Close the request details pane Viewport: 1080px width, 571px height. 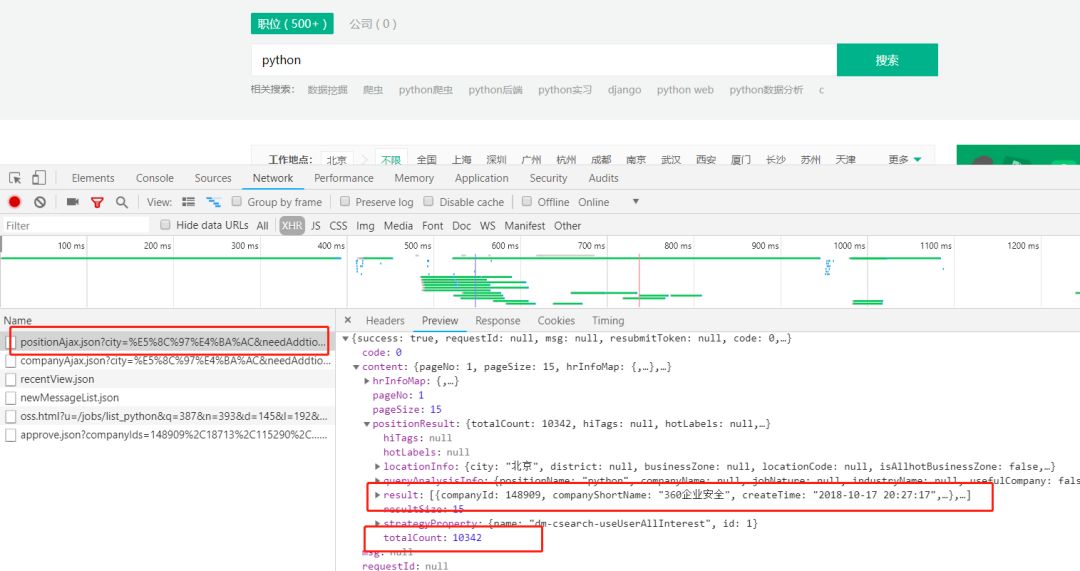348,321
